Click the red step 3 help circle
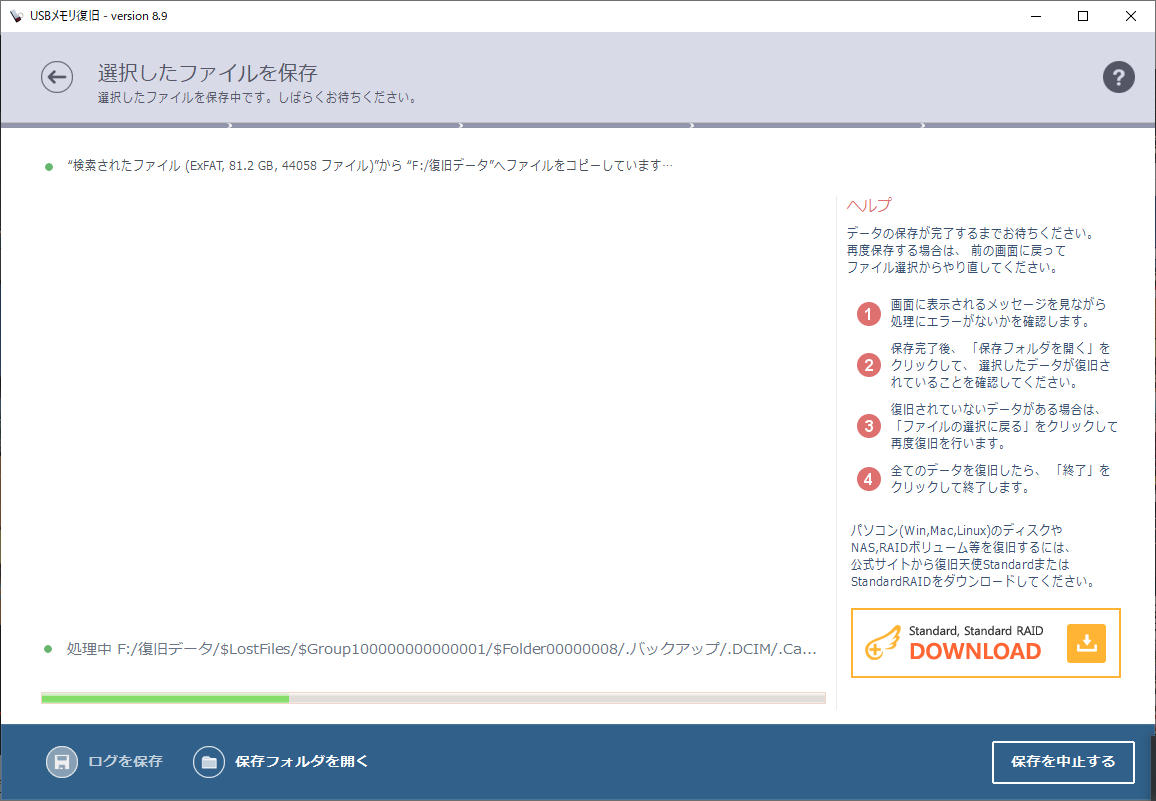Screen dimensions: 1156x801 [x=868, y=426]
